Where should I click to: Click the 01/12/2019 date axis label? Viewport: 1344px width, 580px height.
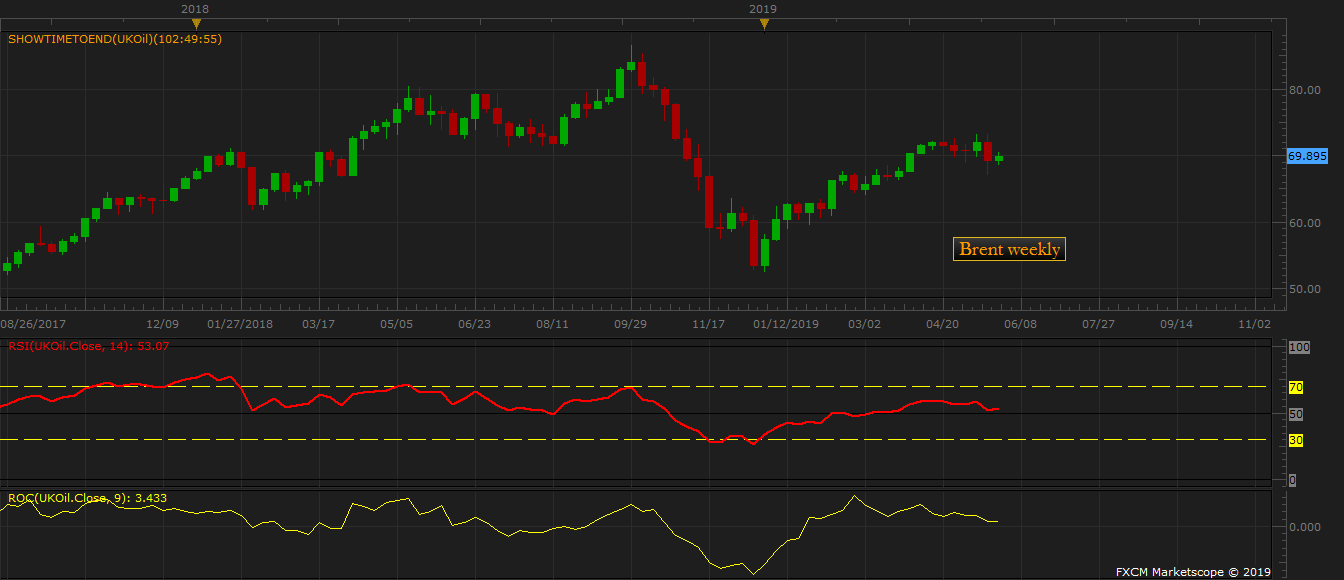[786, 324]
